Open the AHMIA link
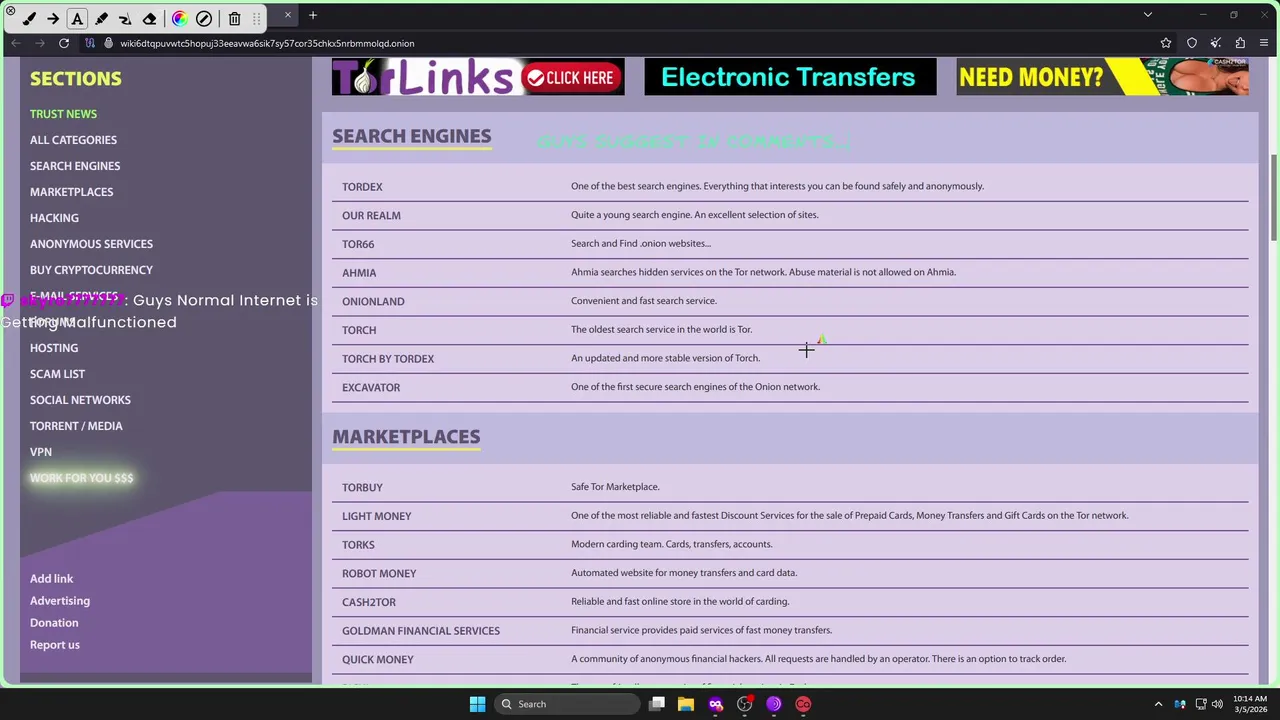This screenshot has height=720, width=1280. coord(359,273)
